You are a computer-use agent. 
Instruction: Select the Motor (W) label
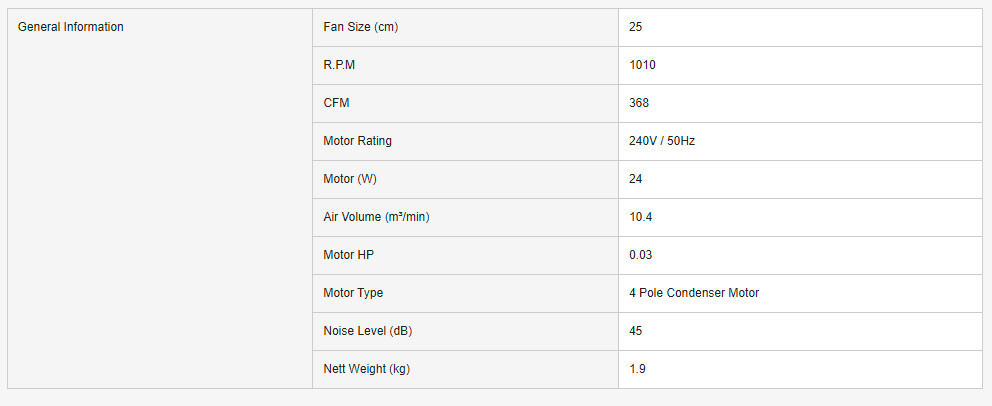352,179
